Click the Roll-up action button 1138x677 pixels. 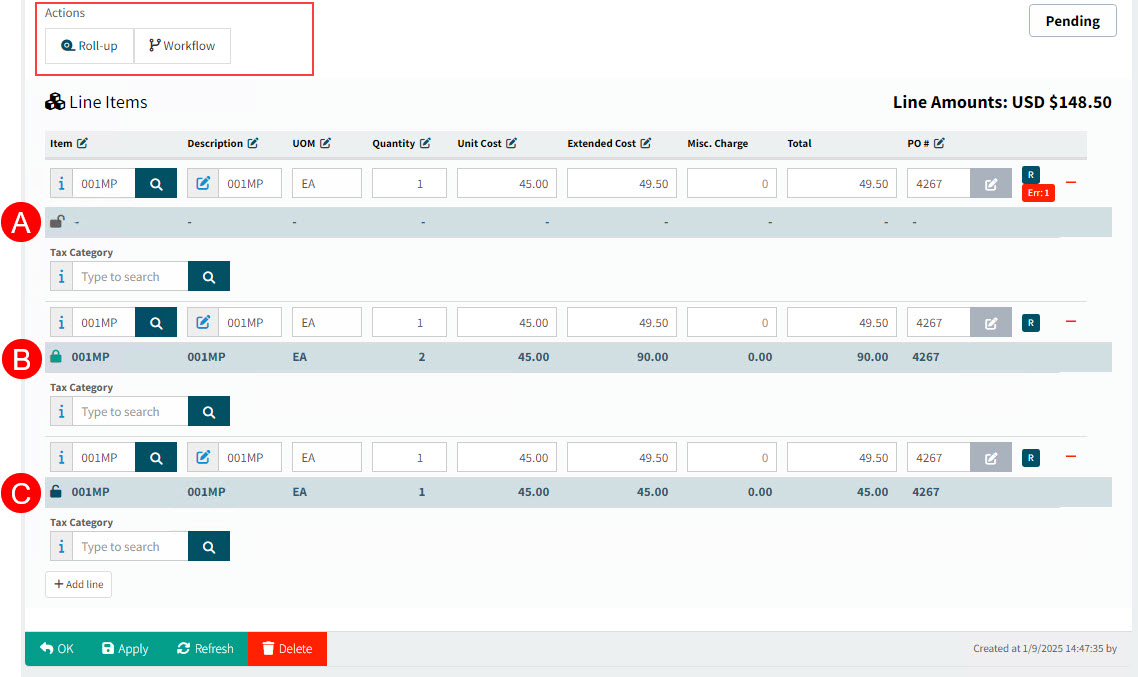click(89, 46)
